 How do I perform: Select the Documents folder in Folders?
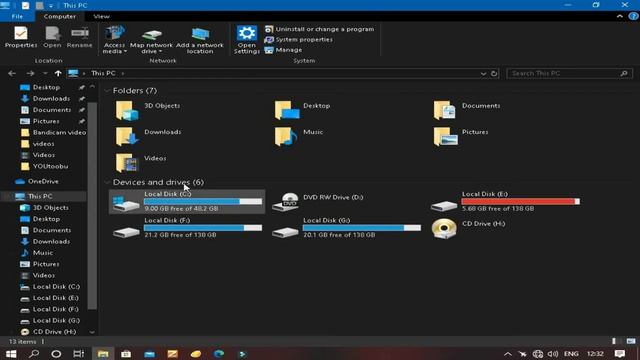[467, 110]
